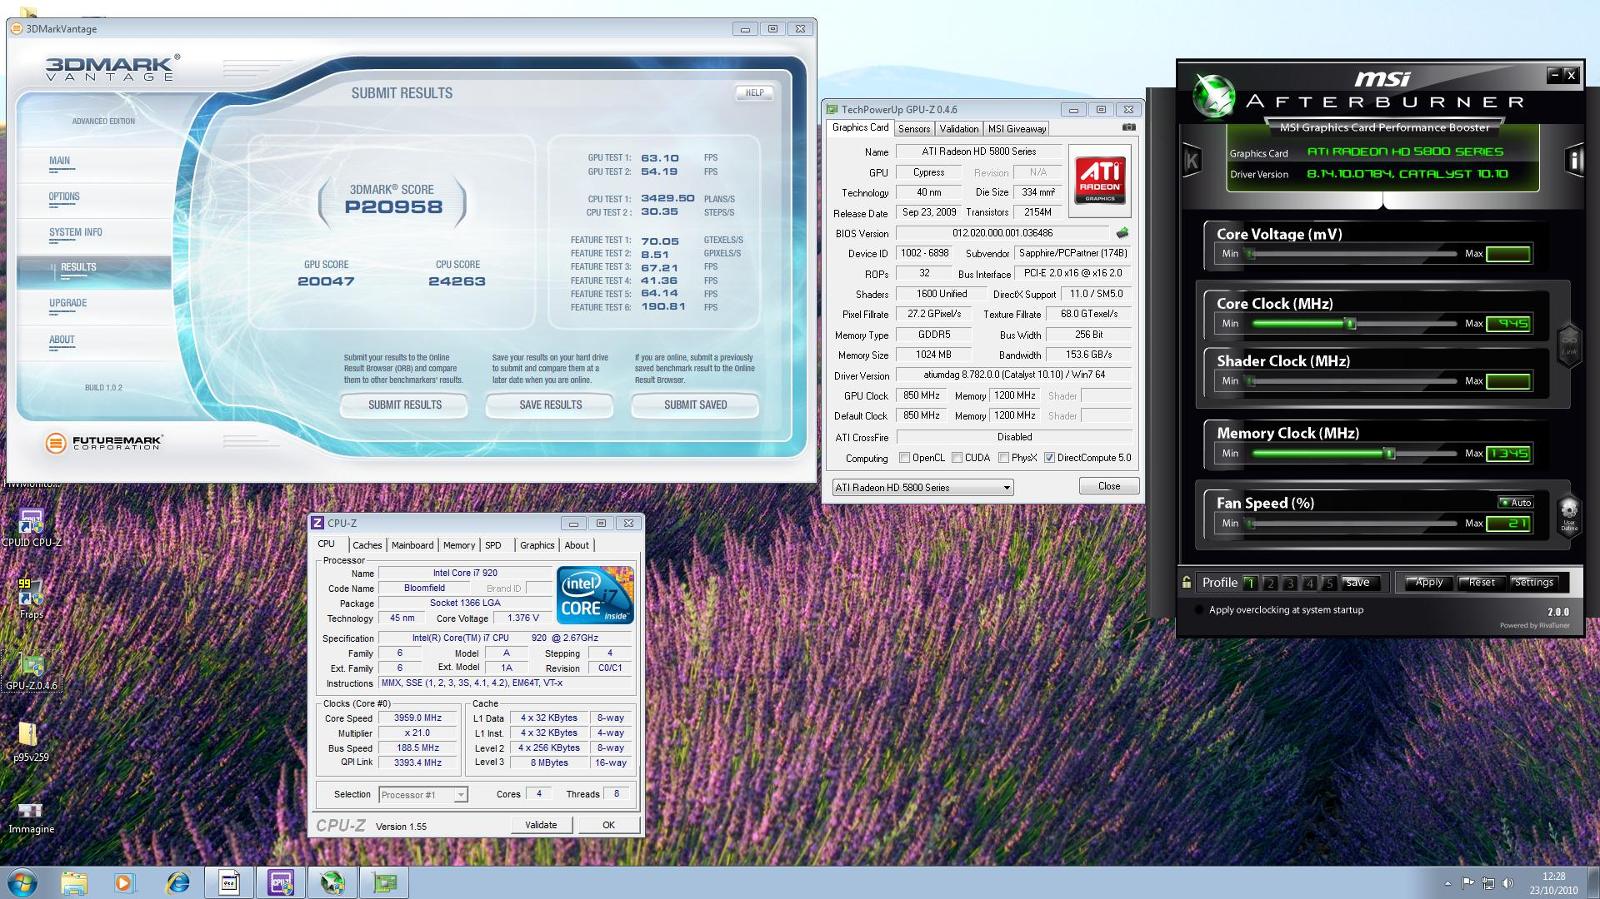Image resolution: width=1600 pixels, height=899 pixels.
Task: Open the p95v259 desktop folder
Action: (x=31, y=741)
